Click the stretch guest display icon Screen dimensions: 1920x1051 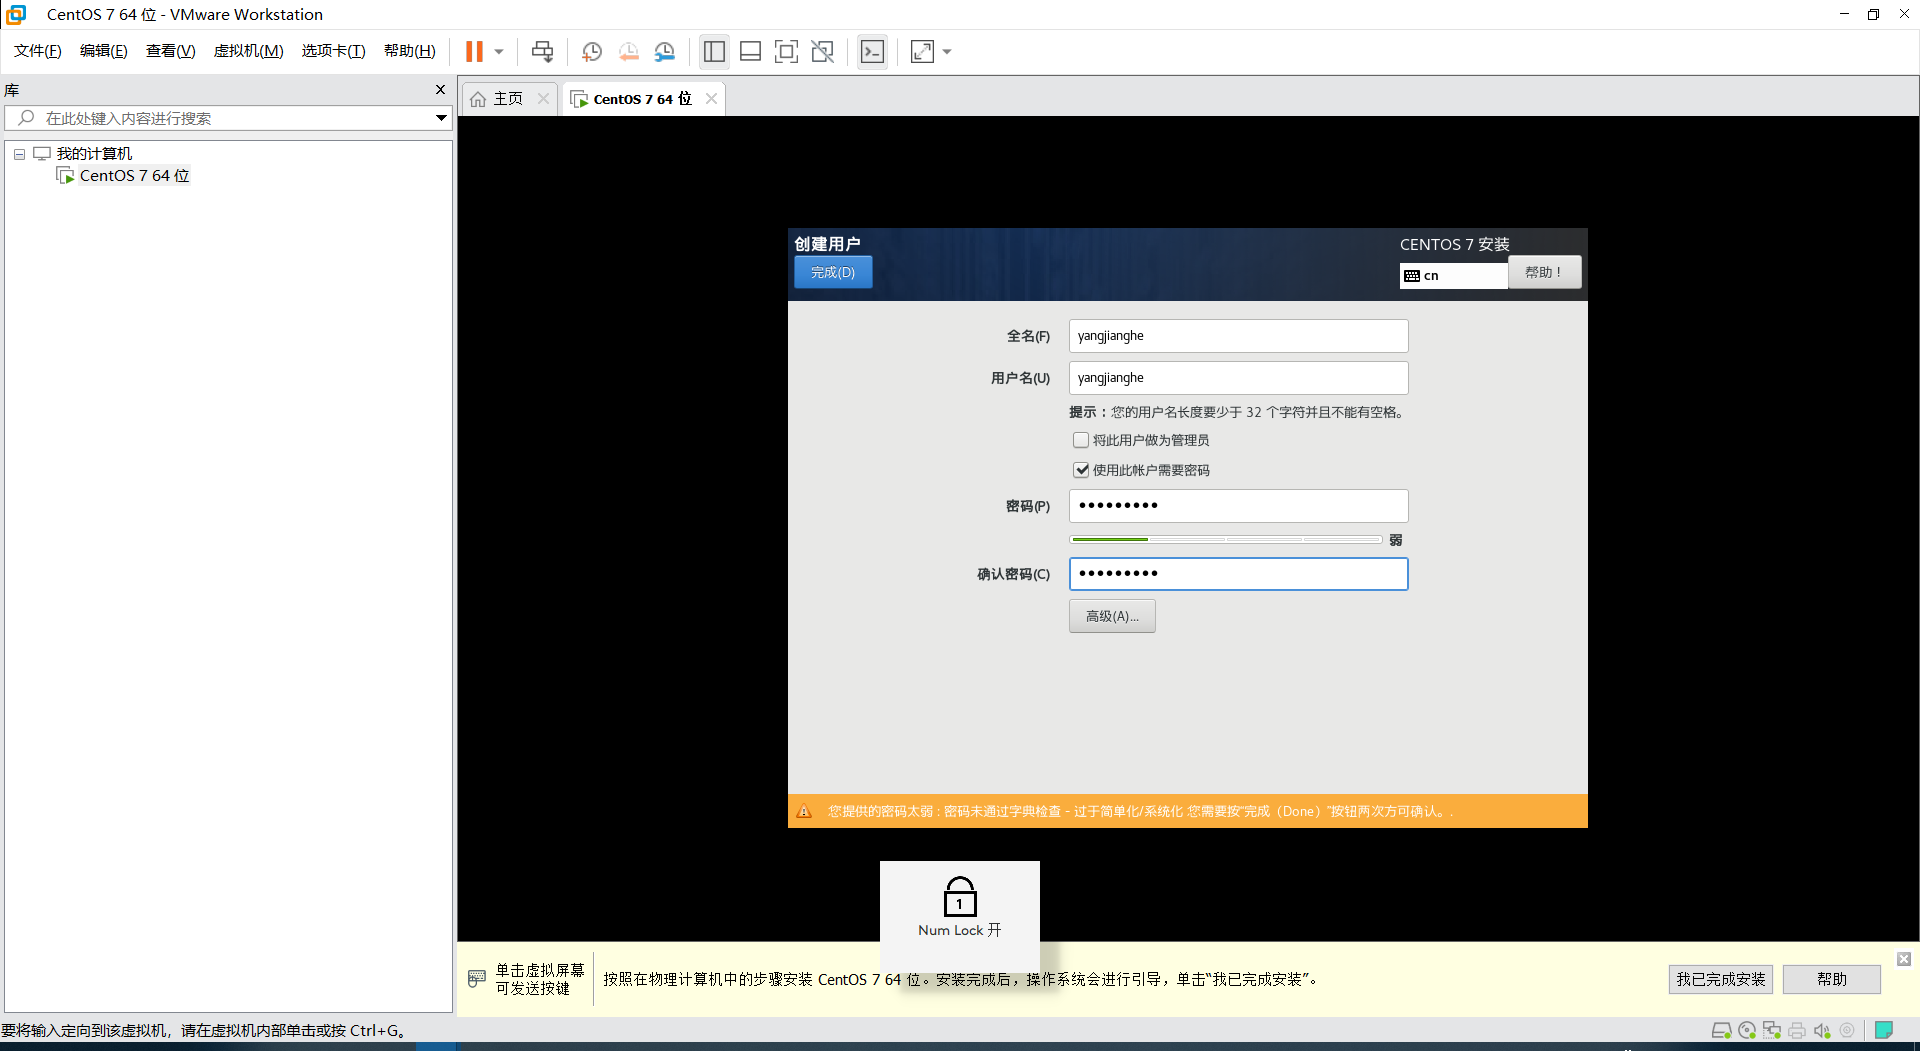coord(922,51)
